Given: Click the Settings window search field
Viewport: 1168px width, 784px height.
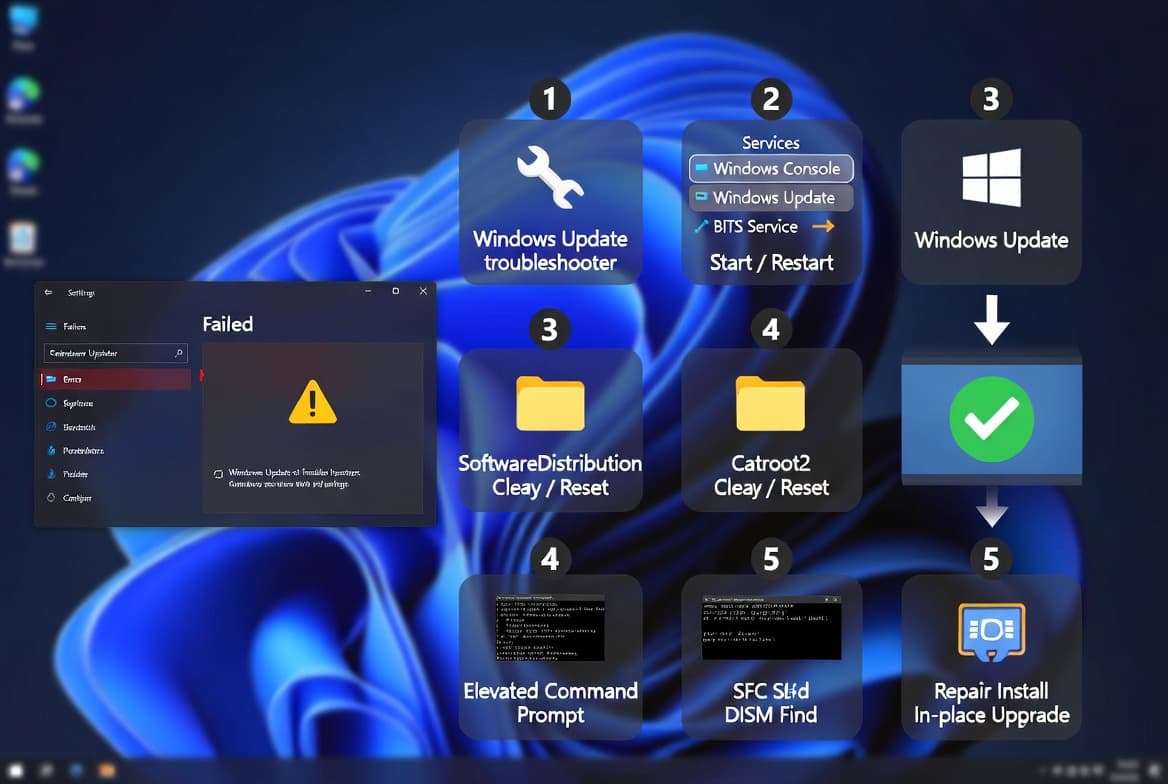Looking at the screenshot, I should tap(115, 353).
